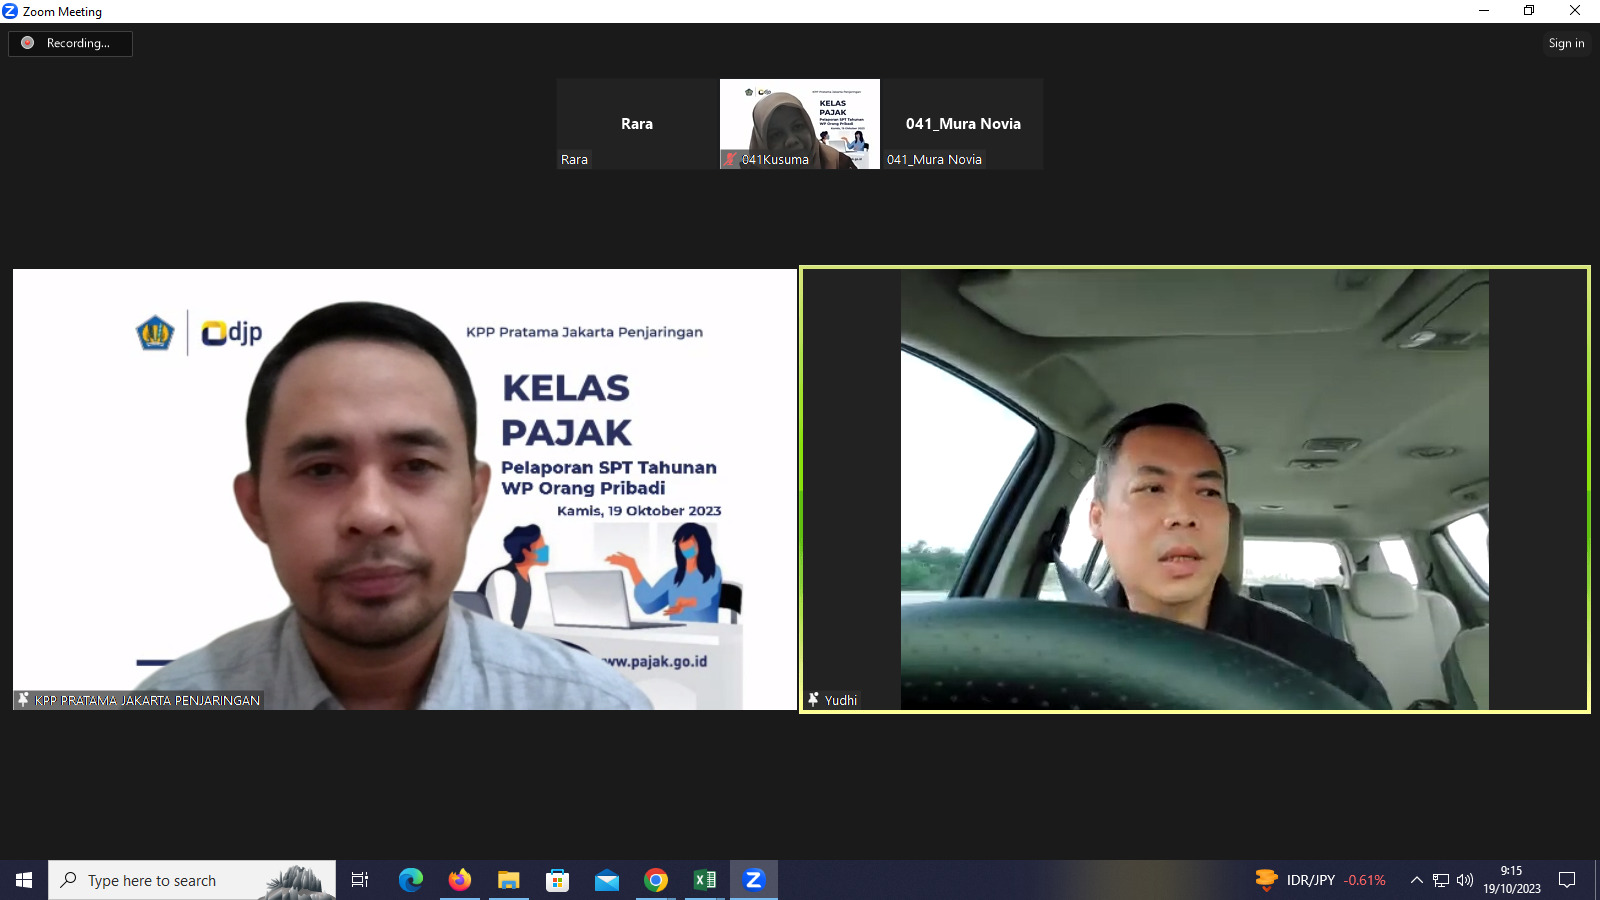Expand the hidden system tray icons
This screenshot has width=1600, height=900.
(1416, 880)
